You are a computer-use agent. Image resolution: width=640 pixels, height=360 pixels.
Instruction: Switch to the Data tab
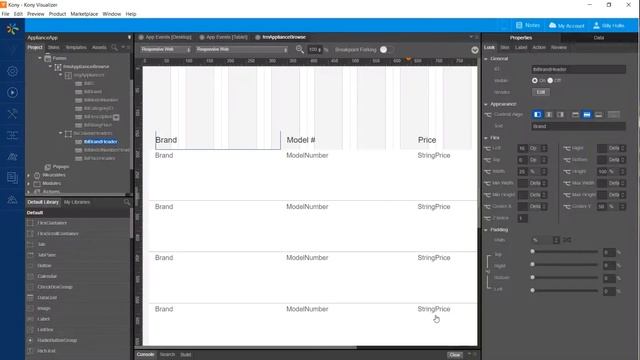[598, 38]
